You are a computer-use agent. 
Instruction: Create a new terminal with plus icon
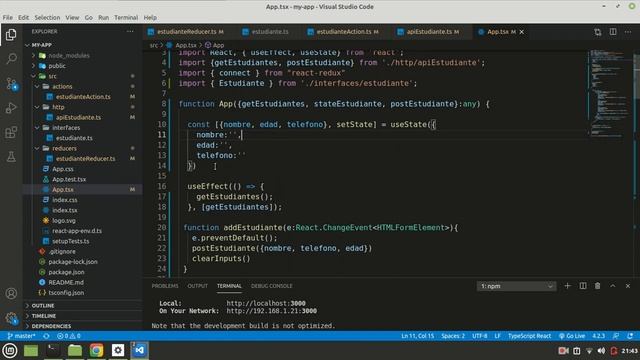point(567,286)
